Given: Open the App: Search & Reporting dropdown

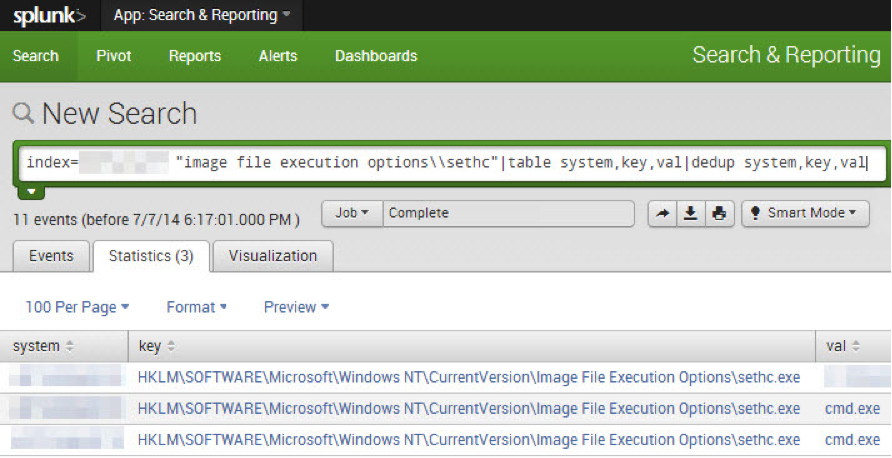Looking at the screenshot, I should (201, 15).
